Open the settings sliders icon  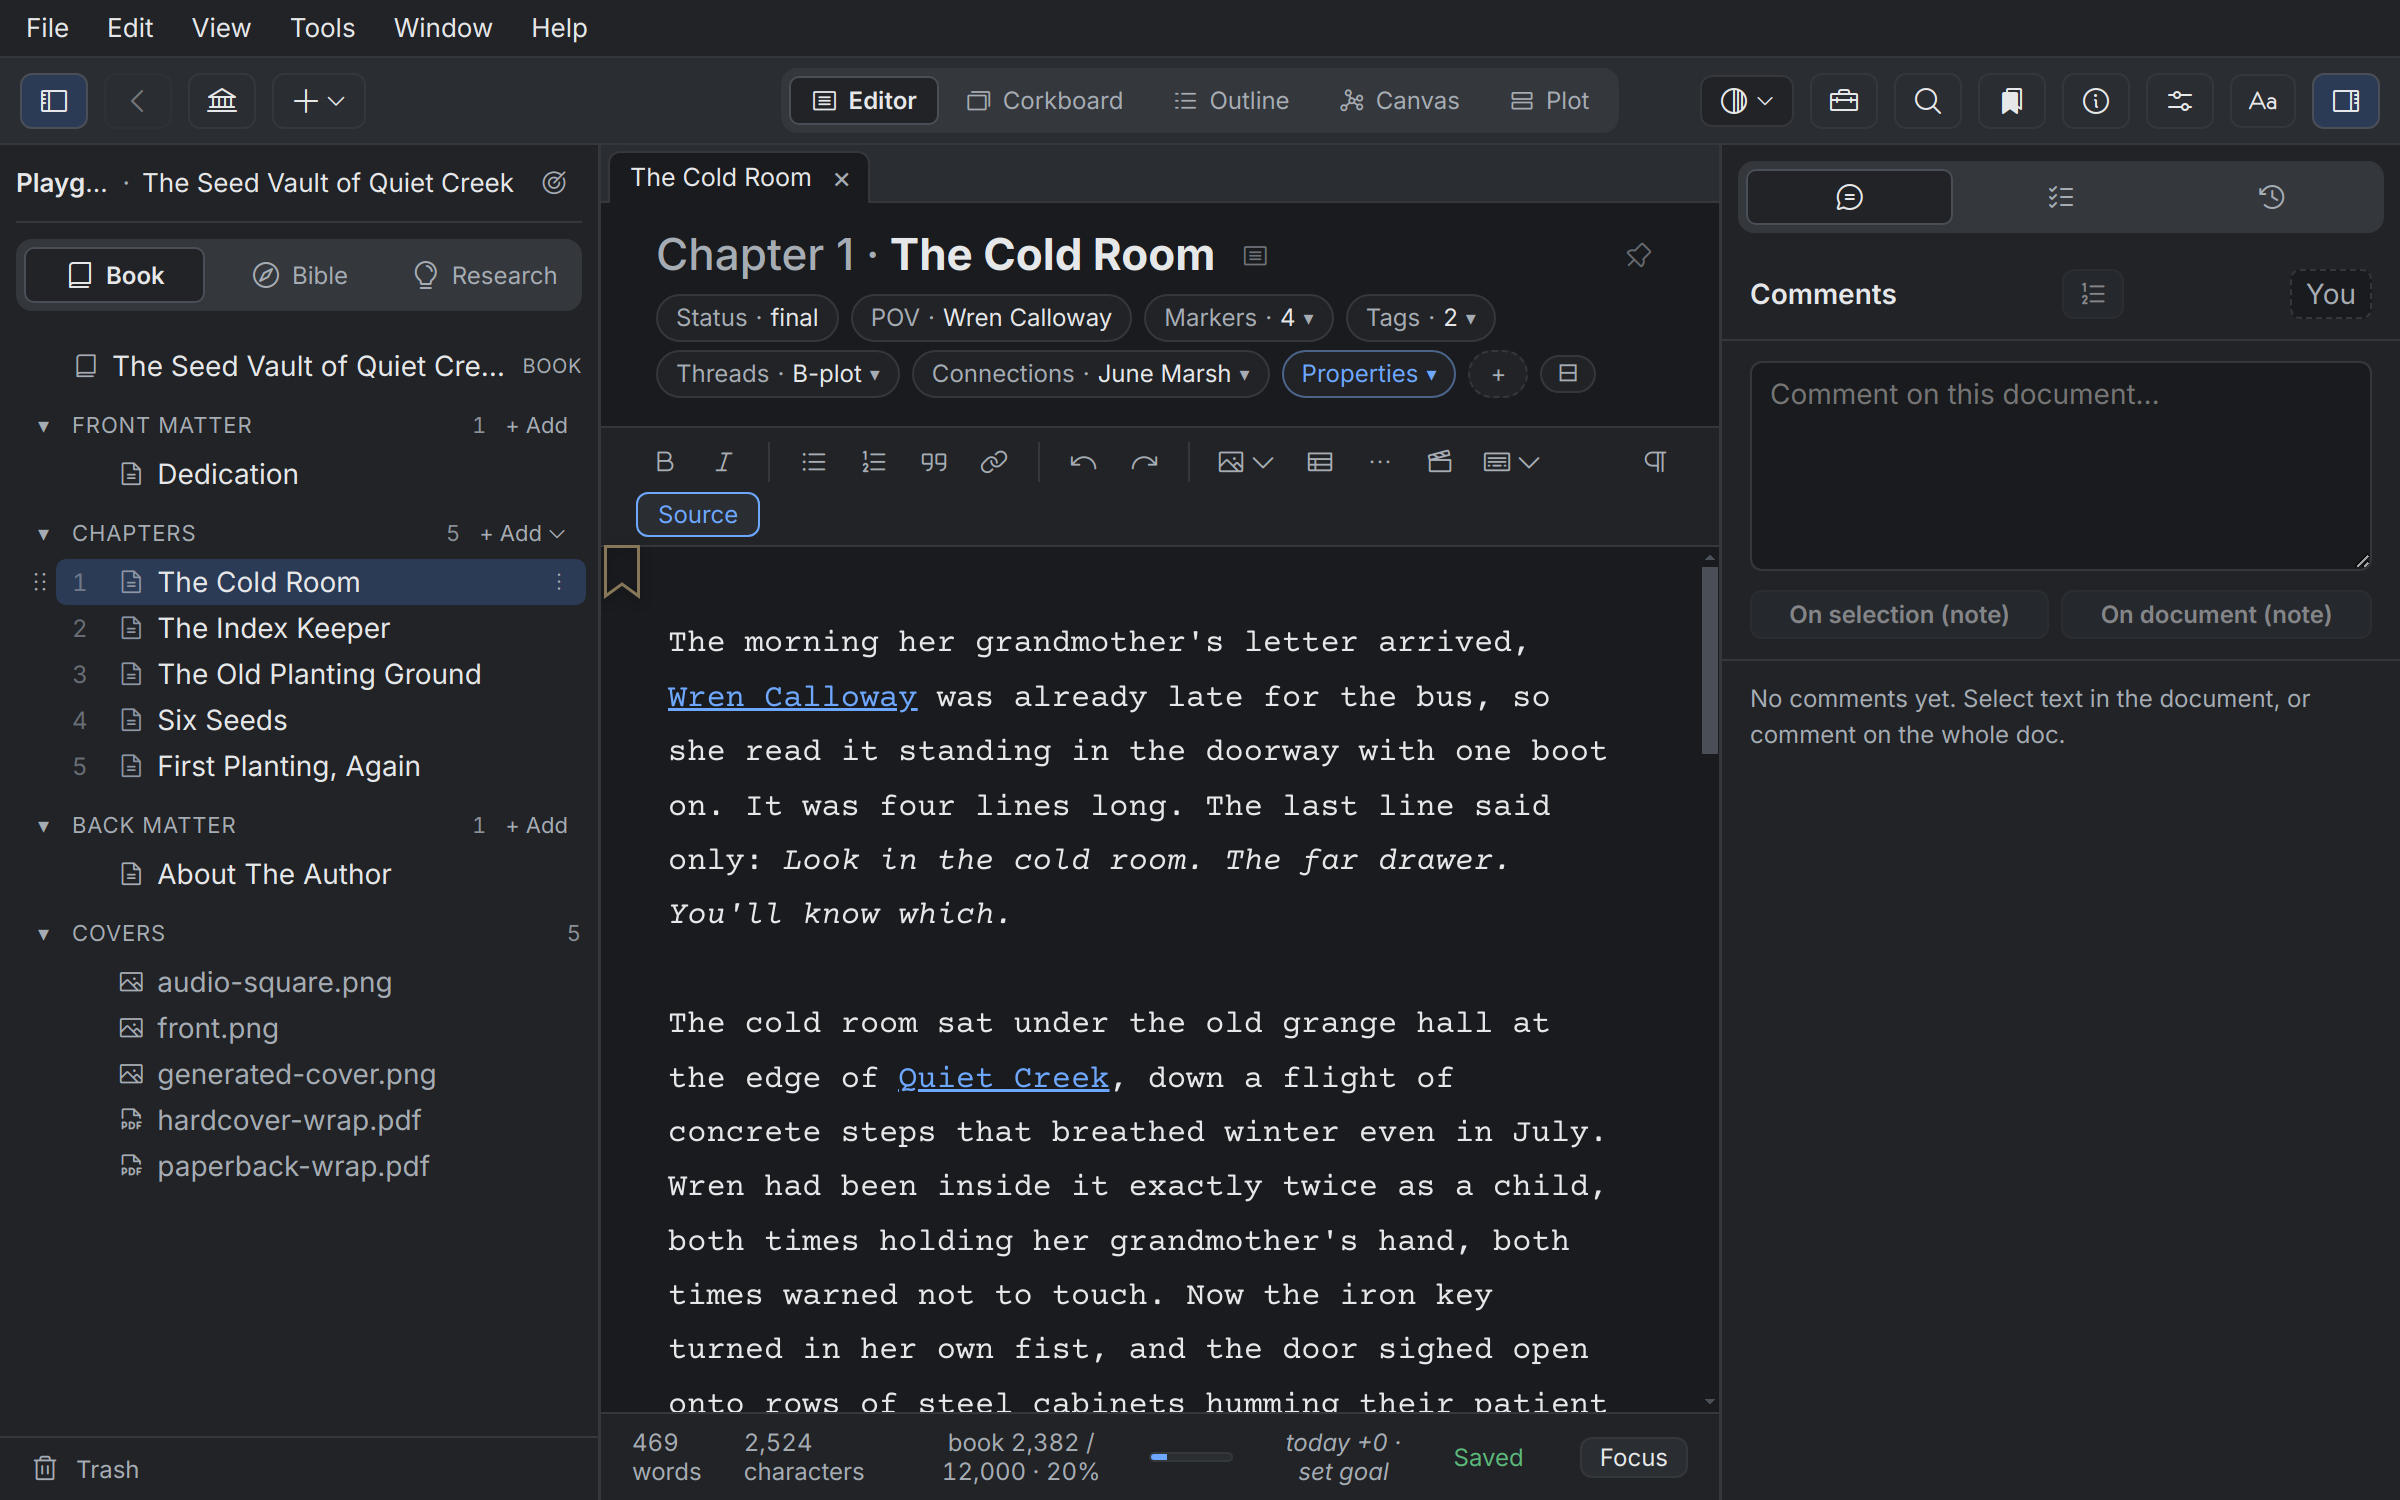[2180, 101]
